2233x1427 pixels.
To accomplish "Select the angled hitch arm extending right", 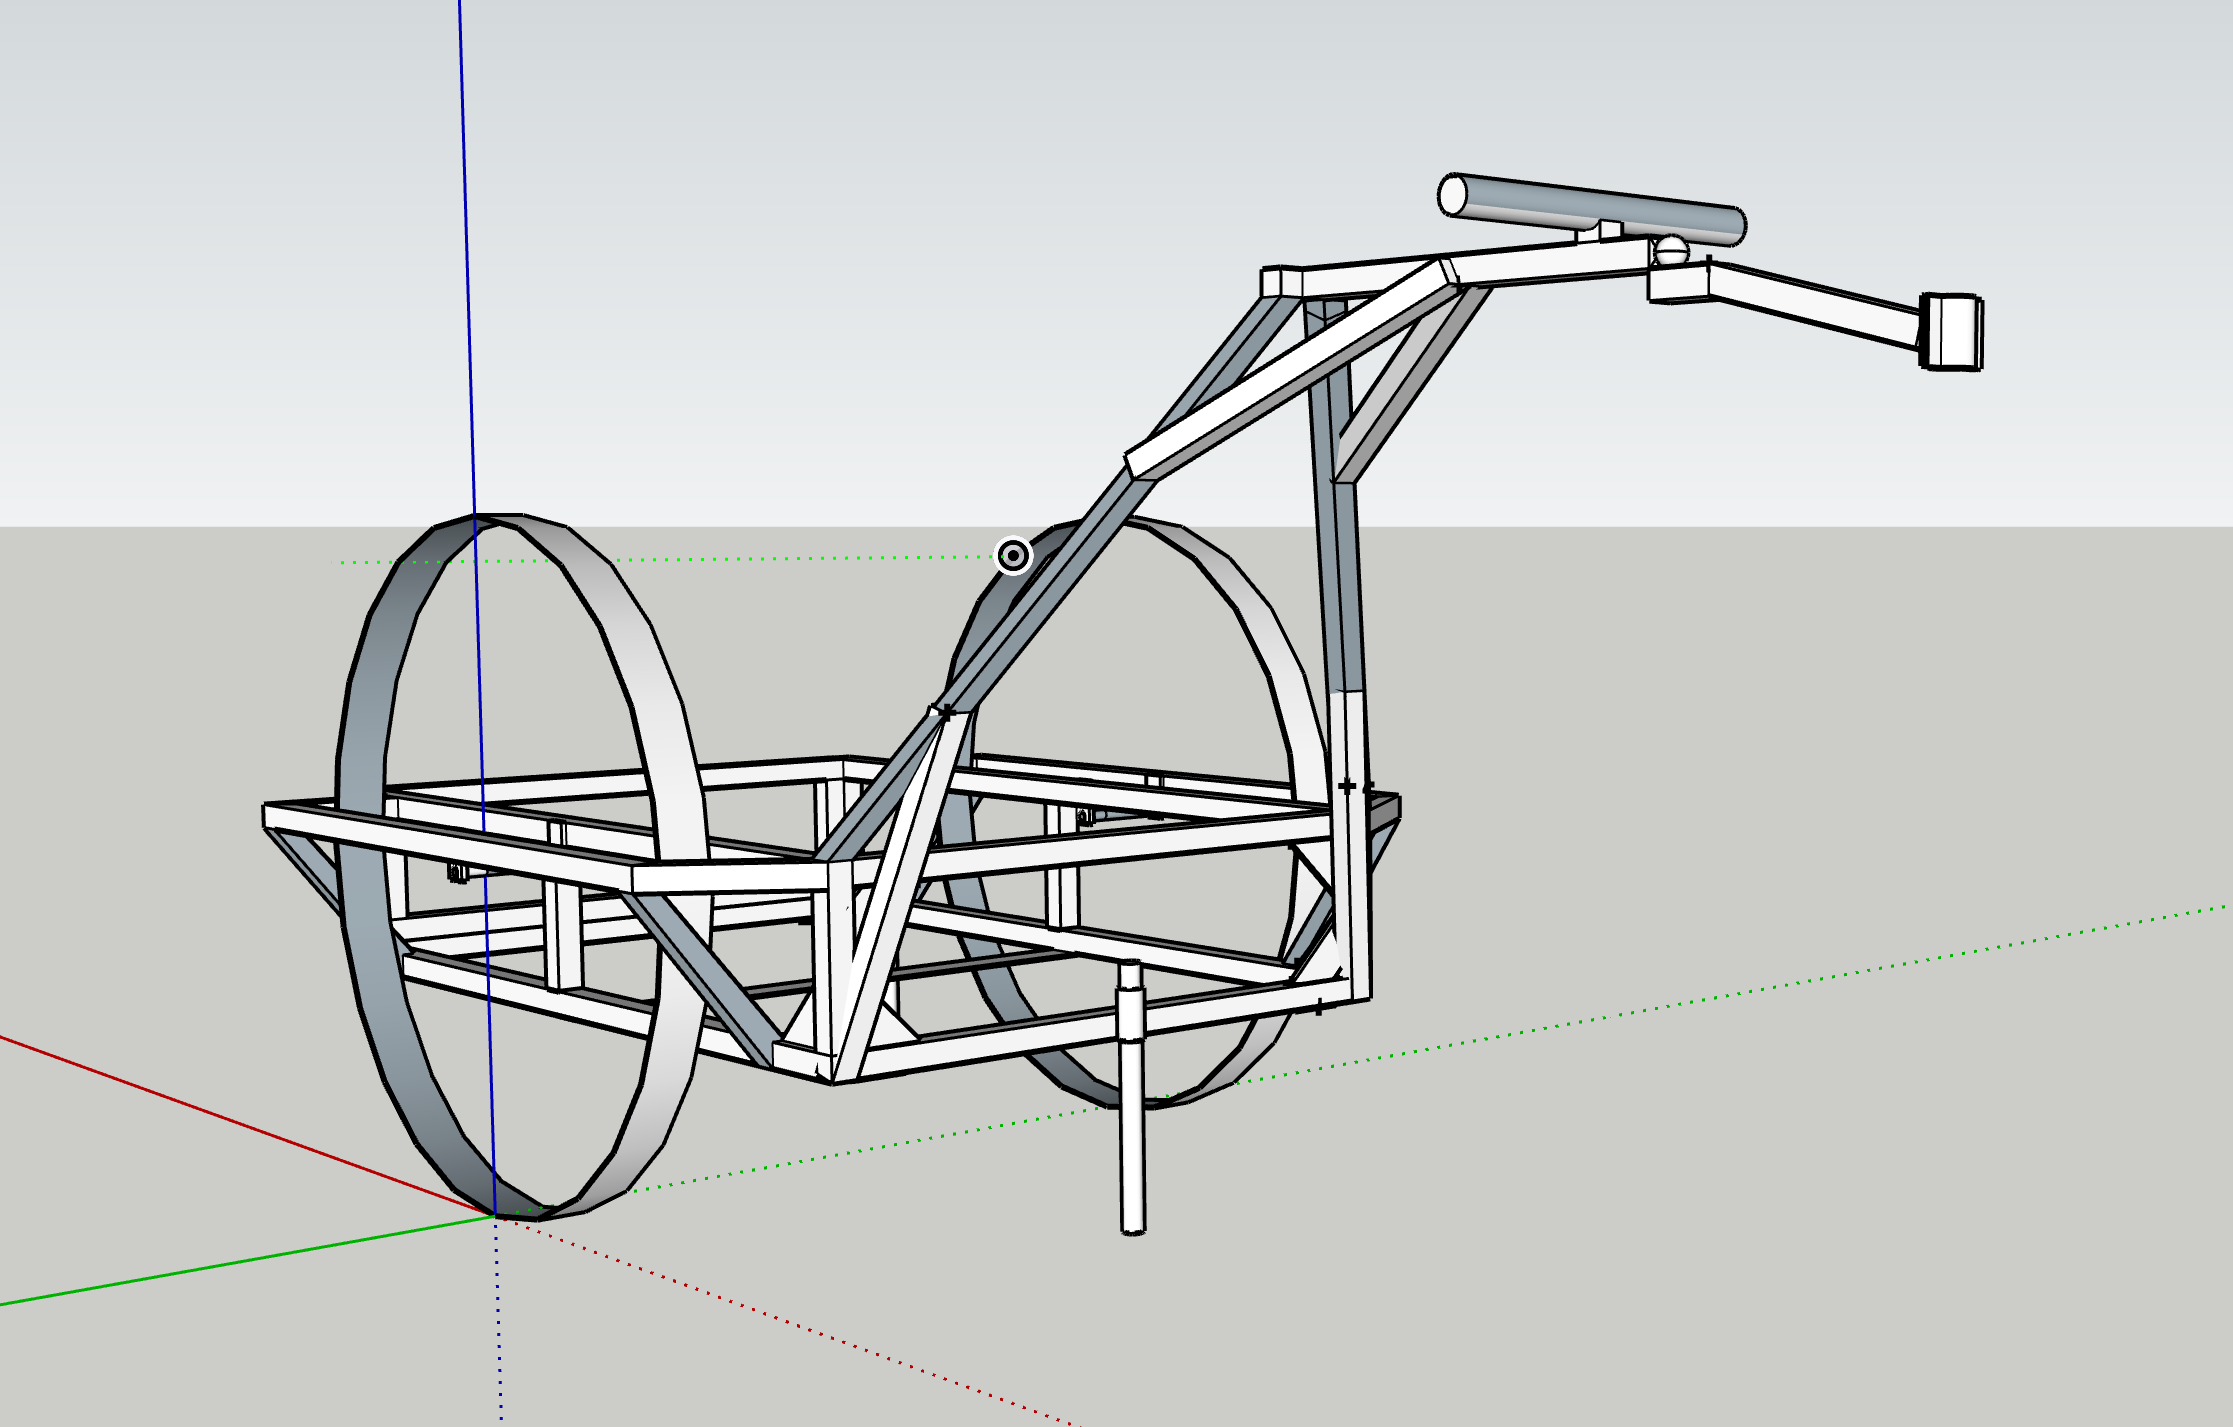I will (x=1815, y=306).
